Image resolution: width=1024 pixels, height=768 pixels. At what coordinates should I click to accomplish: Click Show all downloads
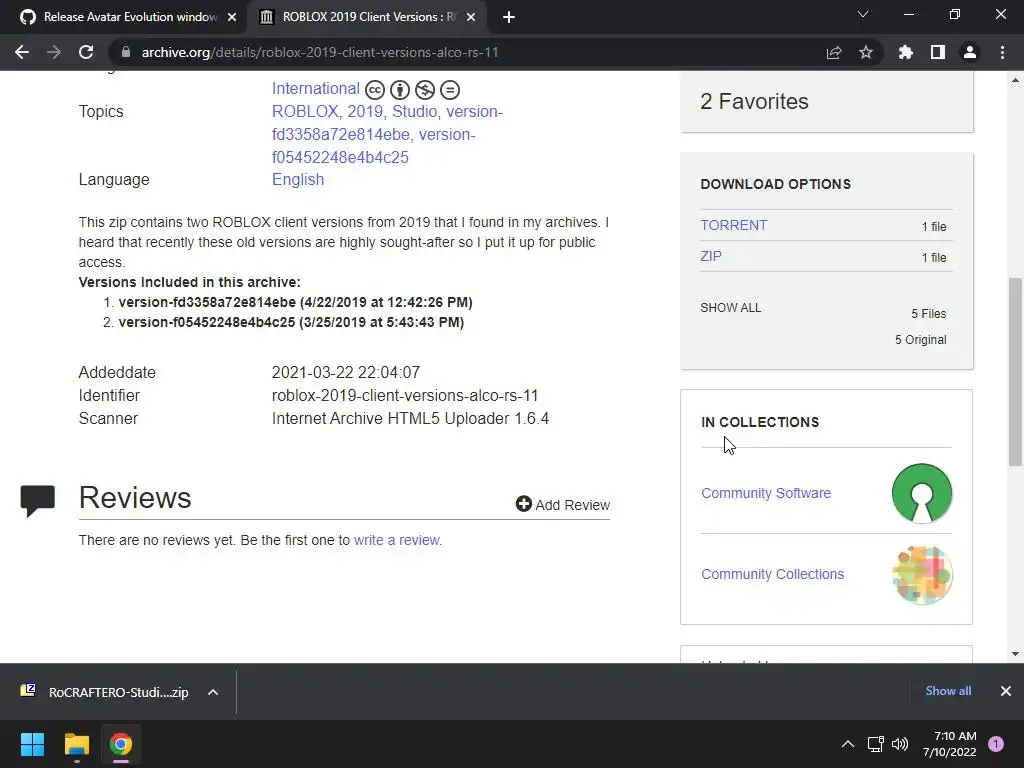point(948,691)
